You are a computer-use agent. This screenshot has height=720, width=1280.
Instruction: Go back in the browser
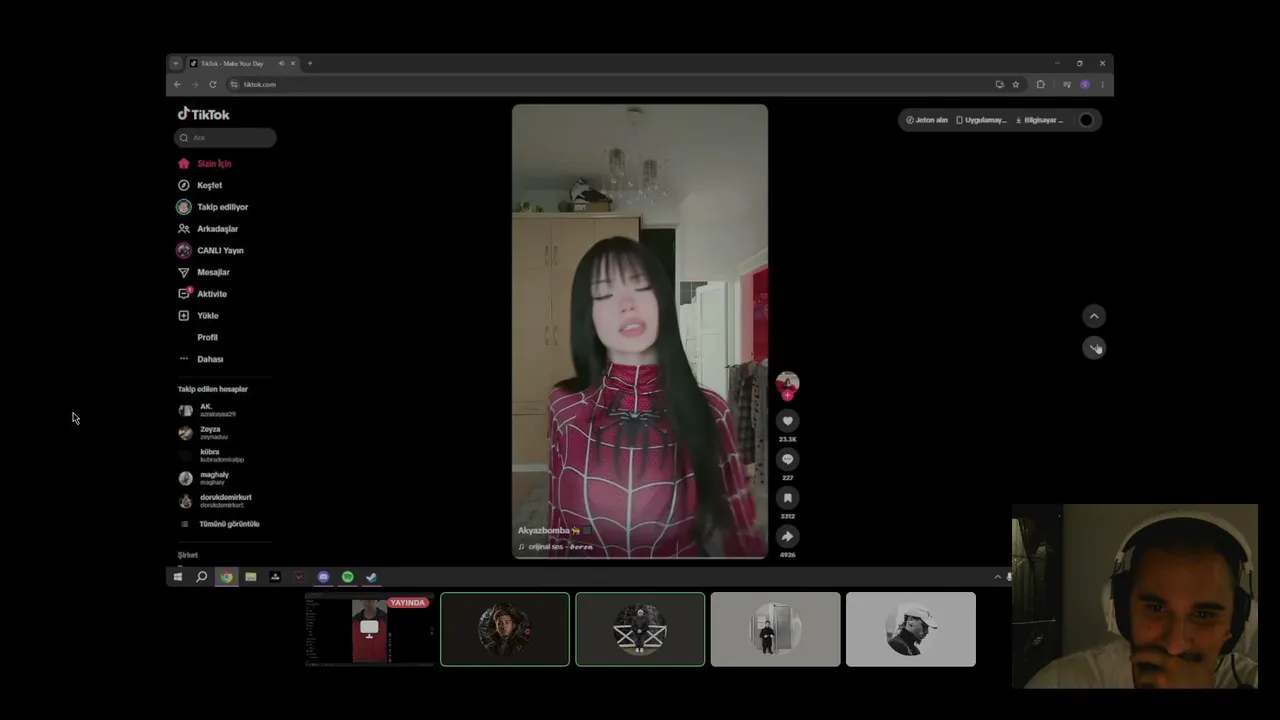tap(177, 84)
